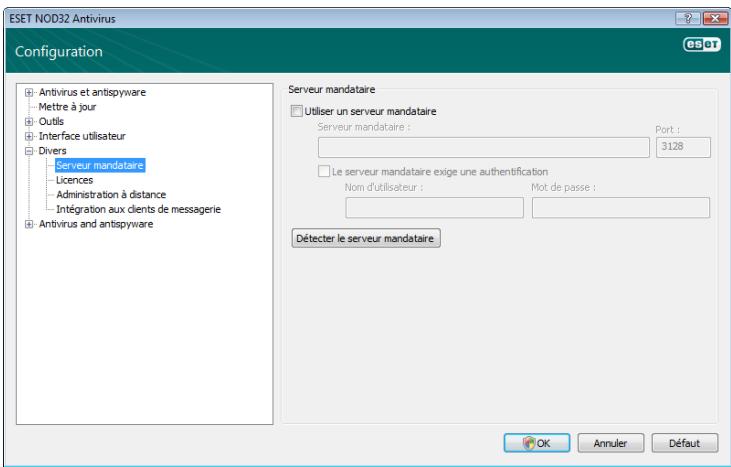The image size is (731, 467).
Task: Expand 'Antivirus et antispyware' tree node
Action: coord(29,92)
